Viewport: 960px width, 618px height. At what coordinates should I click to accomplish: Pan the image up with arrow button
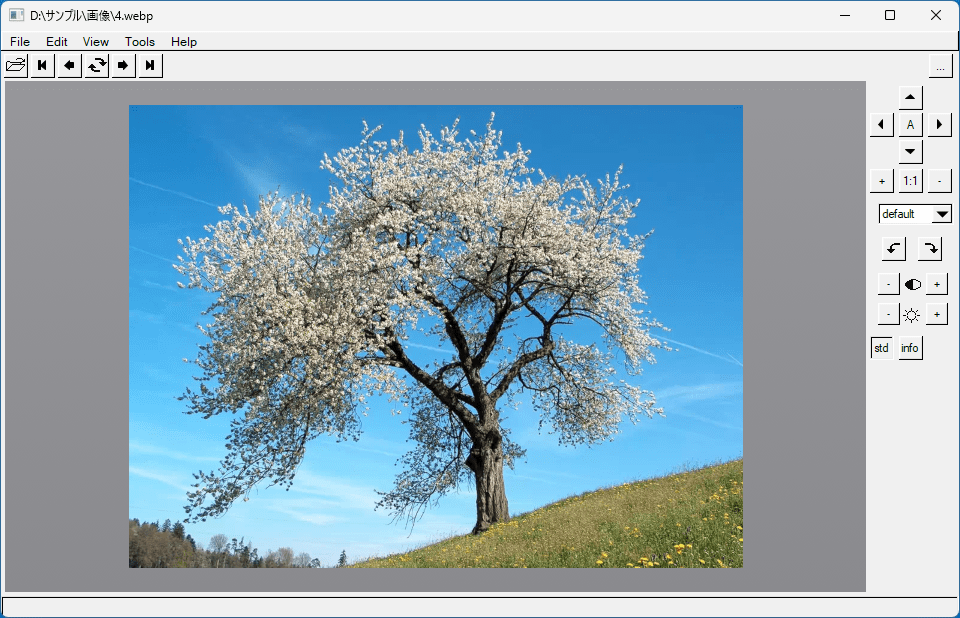click(x=910, y=97)
